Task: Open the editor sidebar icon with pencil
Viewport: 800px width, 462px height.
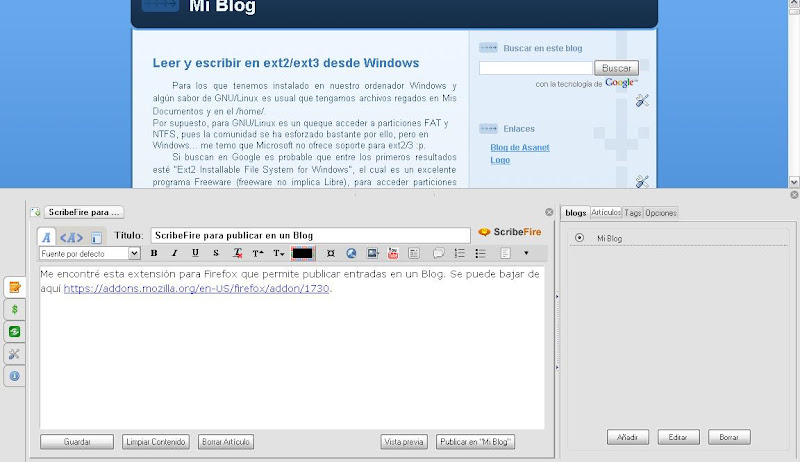Action: click(14, 287)
